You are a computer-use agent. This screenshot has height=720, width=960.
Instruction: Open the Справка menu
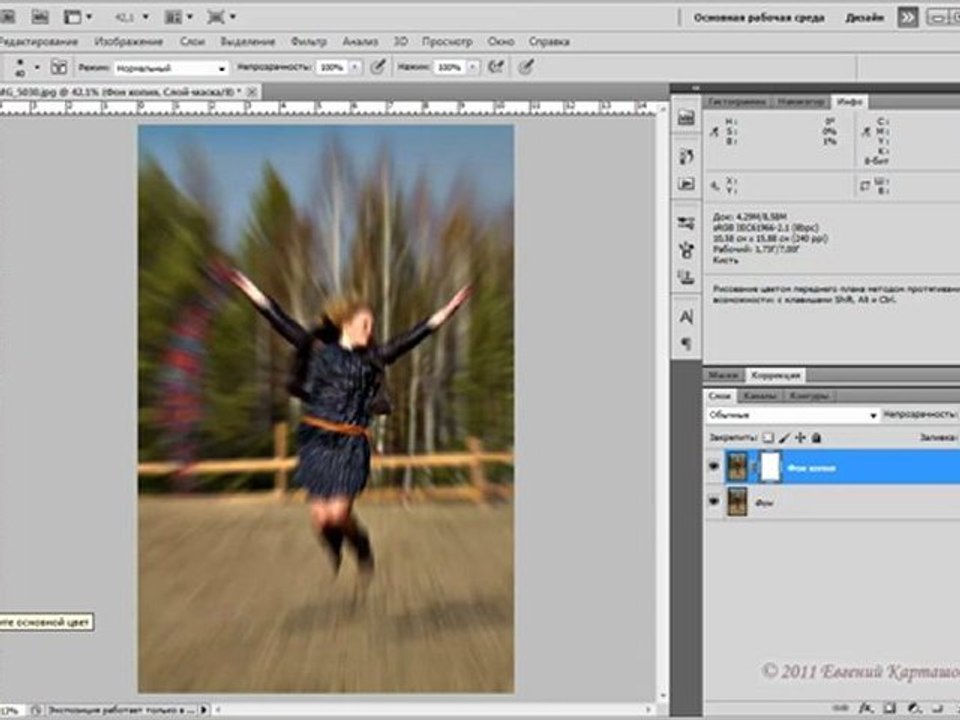click(549, 42)
